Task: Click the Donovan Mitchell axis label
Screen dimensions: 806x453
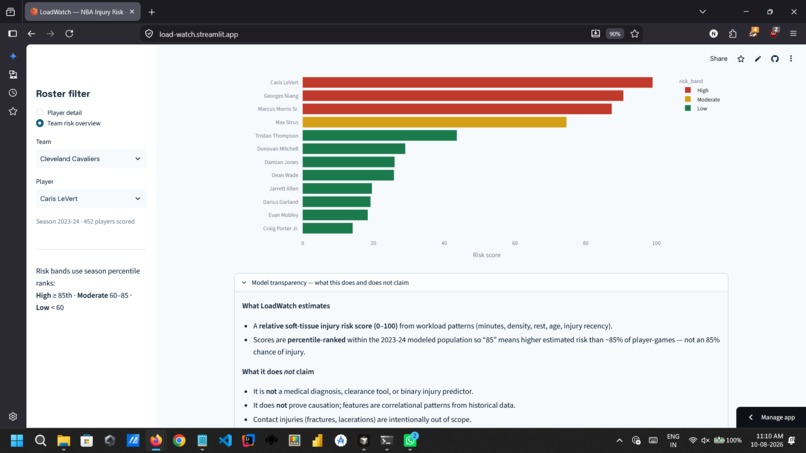Action: pyautogui.click(x=278, y=149)
